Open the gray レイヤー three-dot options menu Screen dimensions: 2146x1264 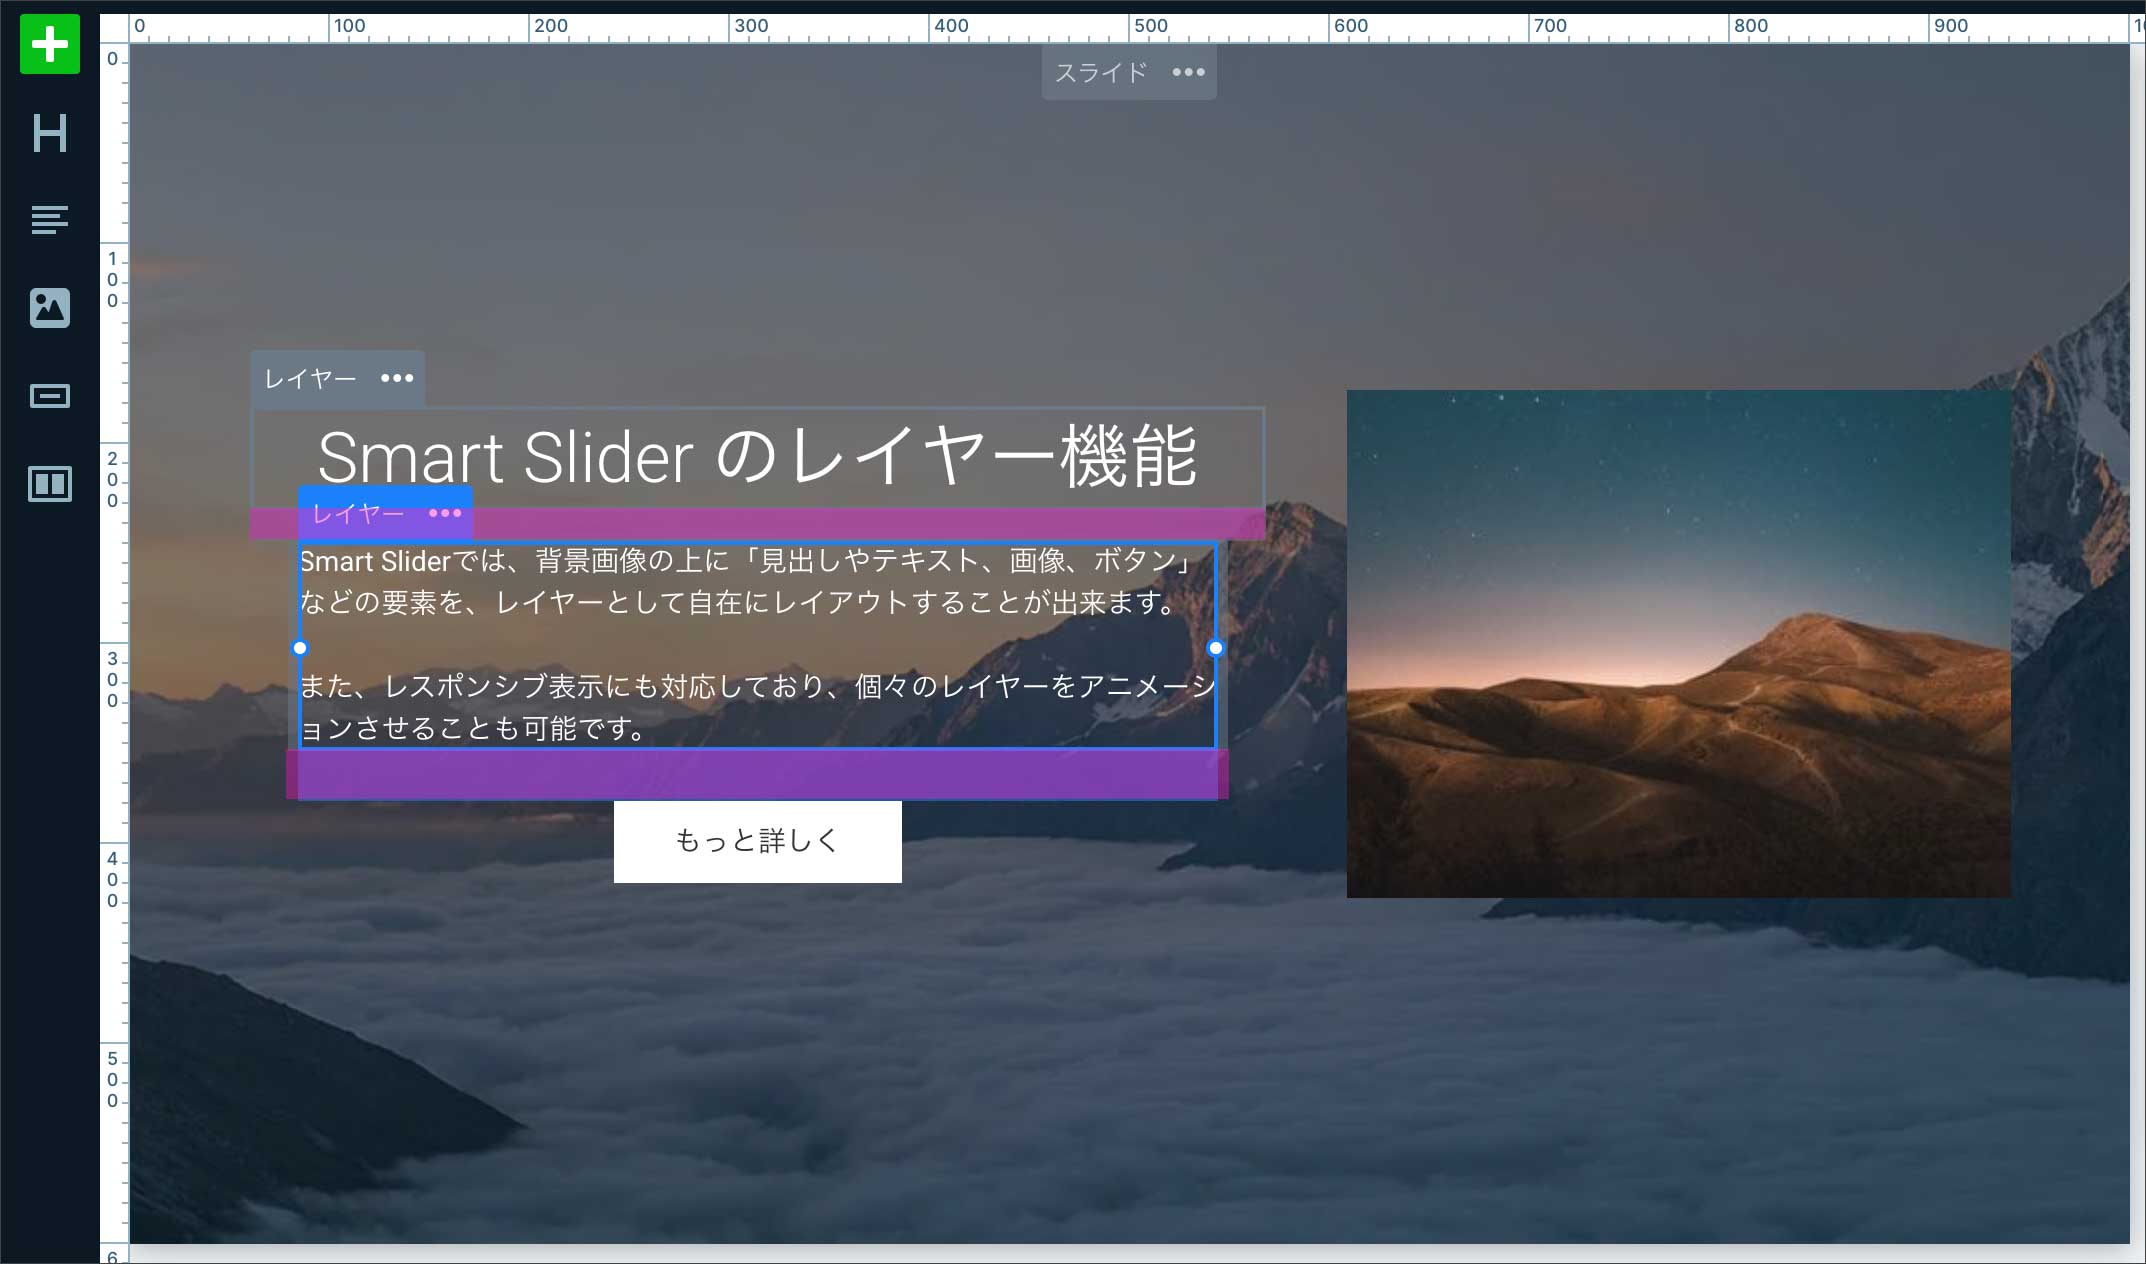point(397,378)
